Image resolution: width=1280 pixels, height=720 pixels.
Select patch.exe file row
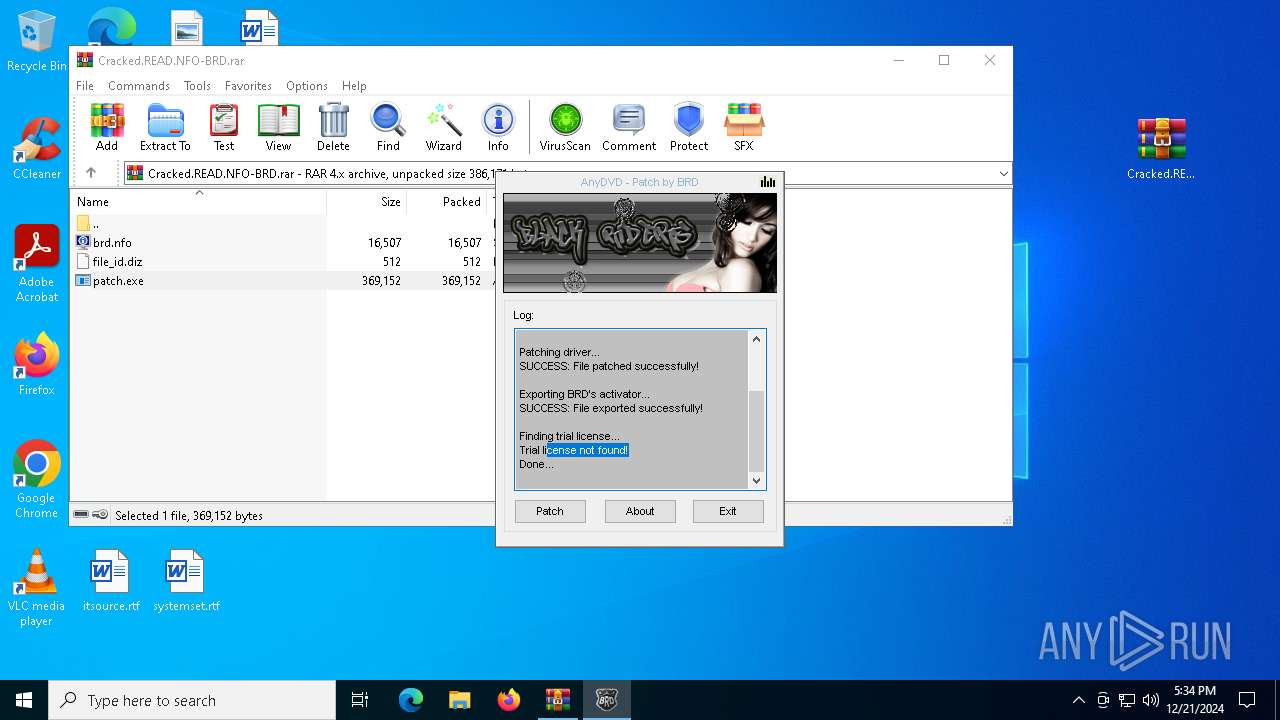click(x=283, y=280)
